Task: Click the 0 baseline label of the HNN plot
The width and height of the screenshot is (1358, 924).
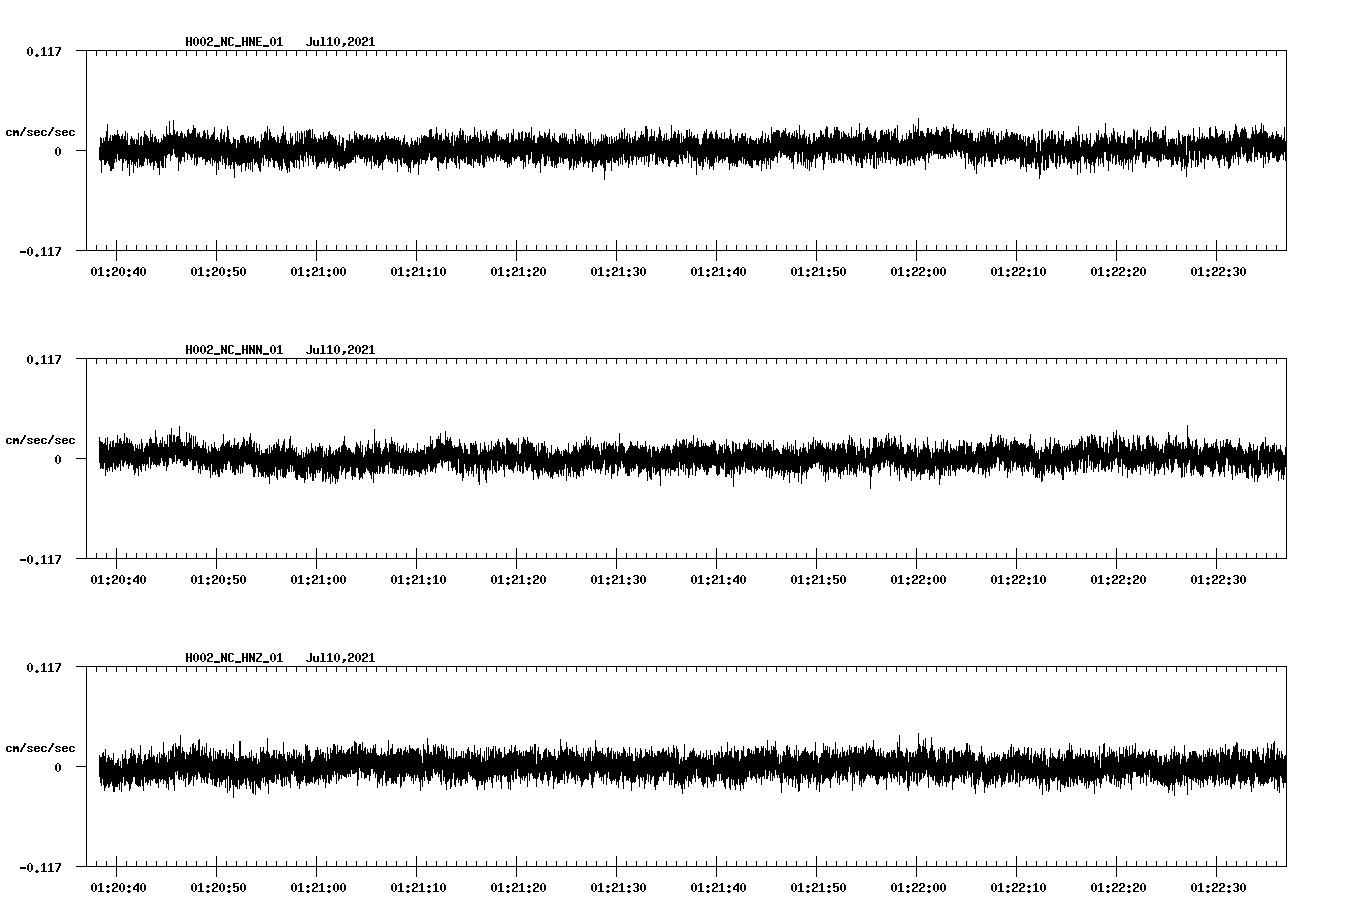Action: point(58,460)
